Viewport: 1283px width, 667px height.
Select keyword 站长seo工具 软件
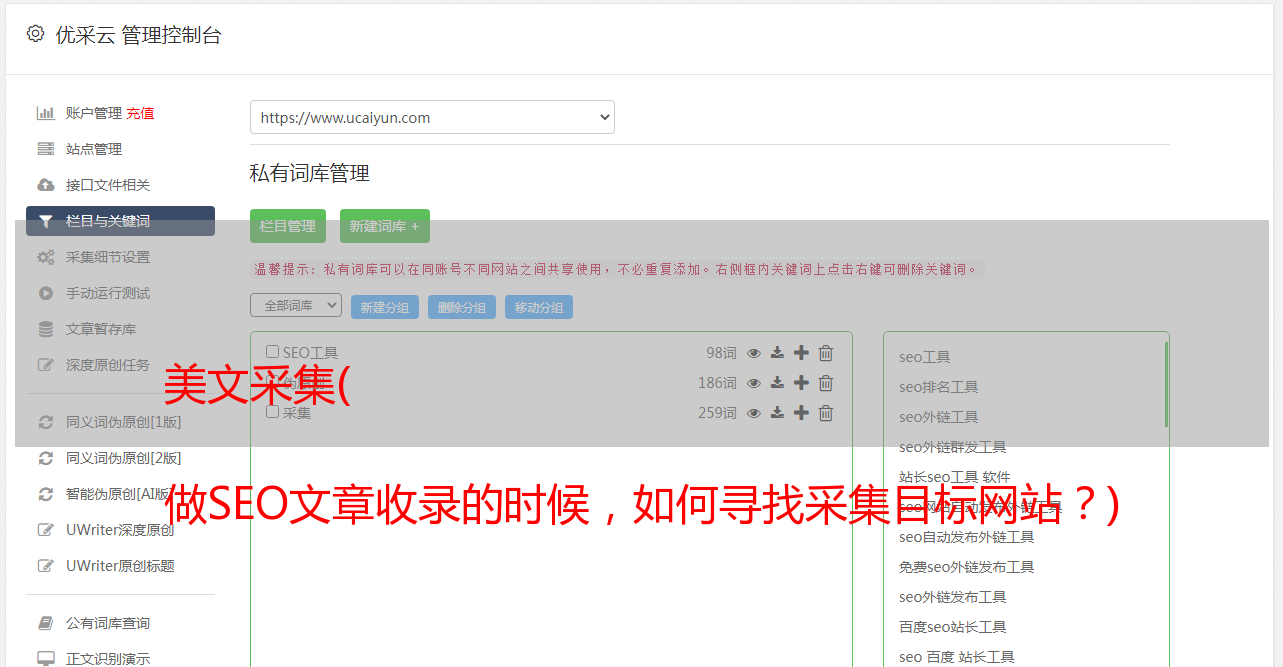click(955, 477)
